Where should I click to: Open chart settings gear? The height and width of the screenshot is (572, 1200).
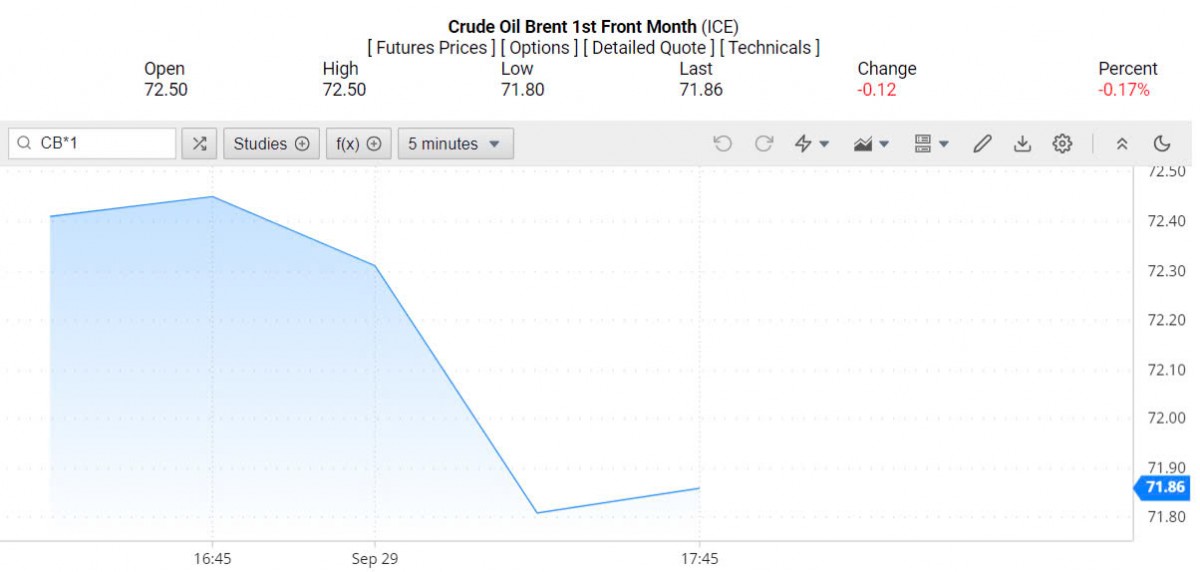[x=1062, y=144]
